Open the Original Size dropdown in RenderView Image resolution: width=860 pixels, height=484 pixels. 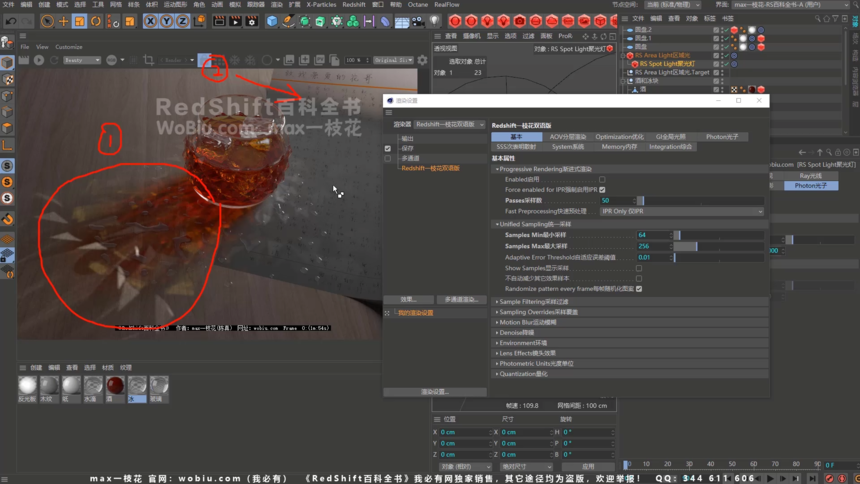pos(393,60)
